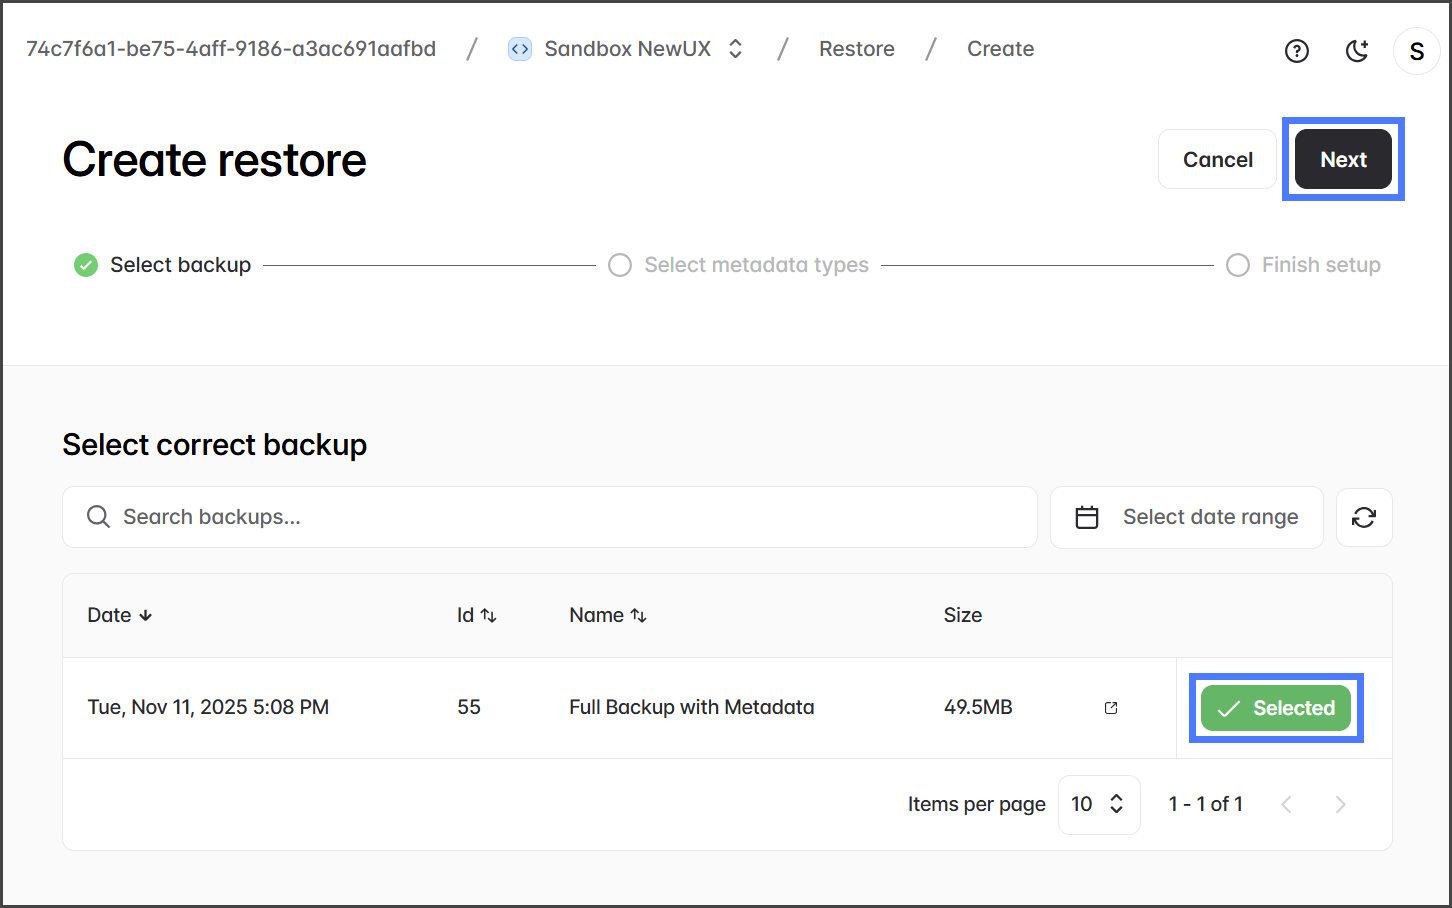The image size is (1452, 908).
Task: Deselect the Selected backup toggle
Action: (x=1275, y=708)
